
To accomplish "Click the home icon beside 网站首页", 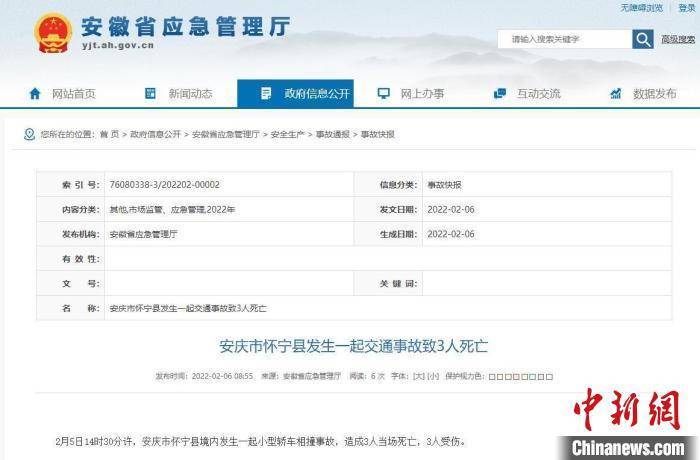I will coord(35,93).
